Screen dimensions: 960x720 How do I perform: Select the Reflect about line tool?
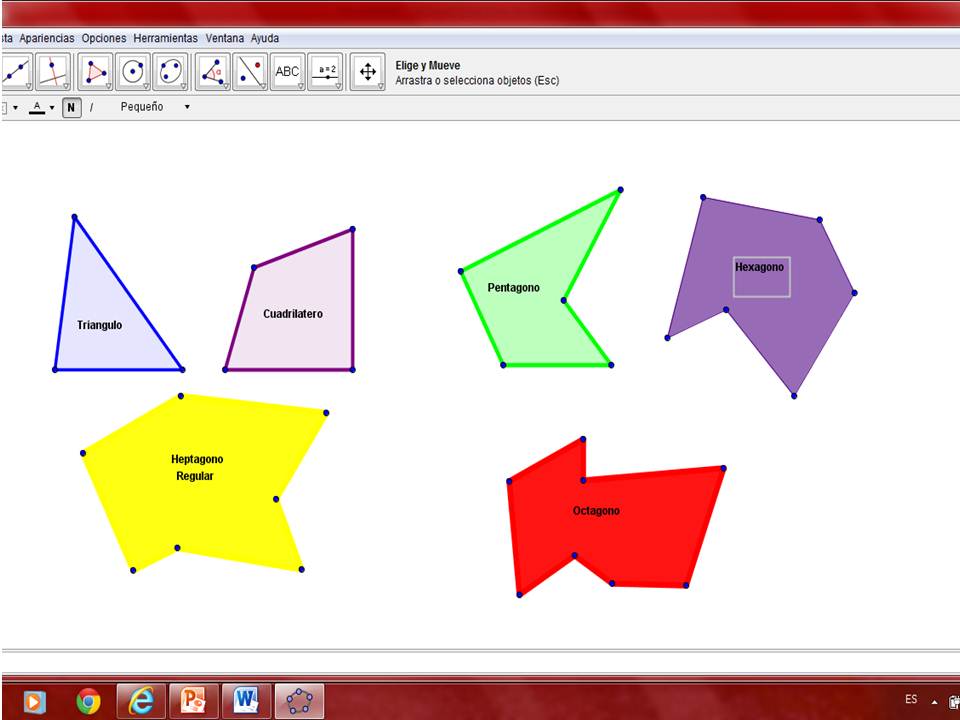coord(250,72)
